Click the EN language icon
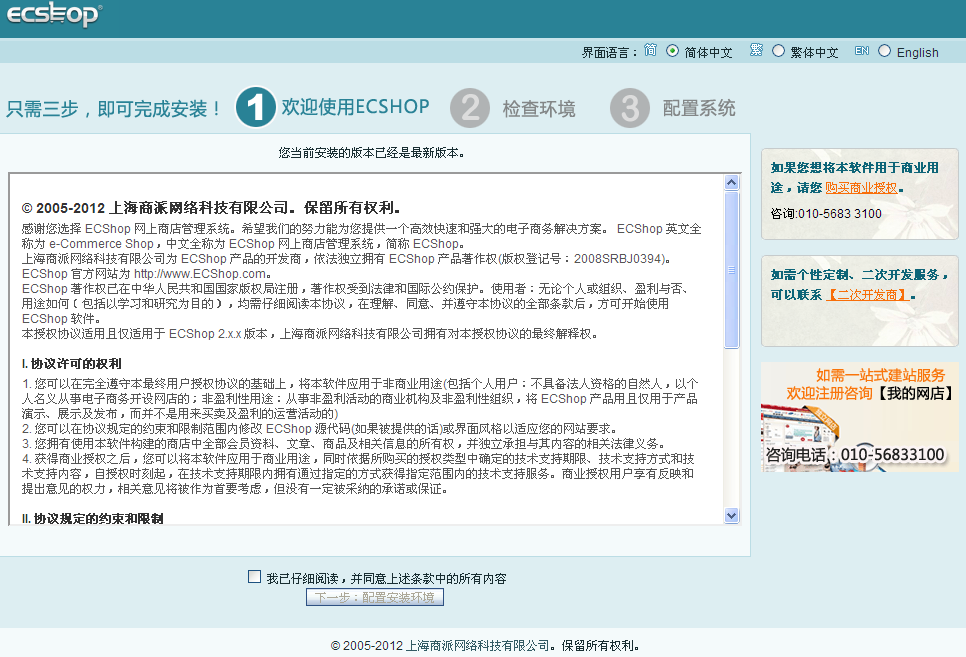 pos(861,51)
